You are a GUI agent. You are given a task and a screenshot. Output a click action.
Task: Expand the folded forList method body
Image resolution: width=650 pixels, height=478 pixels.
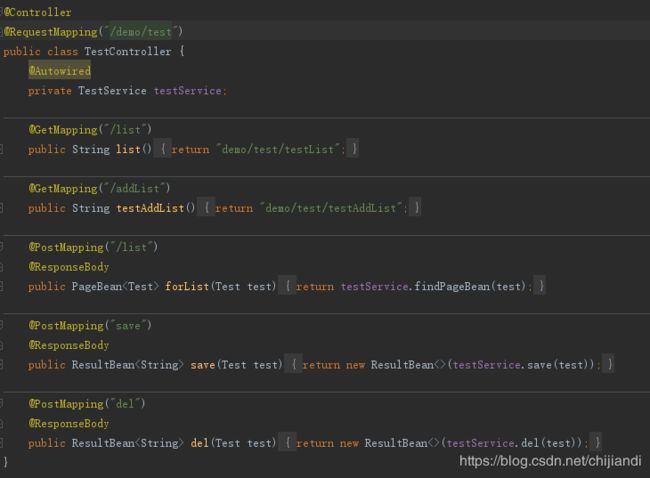pos(287,286)
